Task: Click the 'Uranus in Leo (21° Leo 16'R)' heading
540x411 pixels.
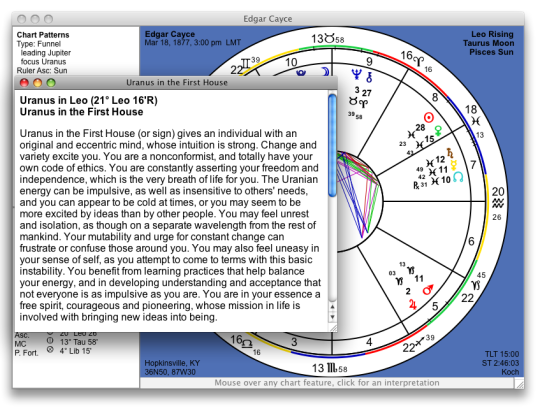Action: click(89, 100)
